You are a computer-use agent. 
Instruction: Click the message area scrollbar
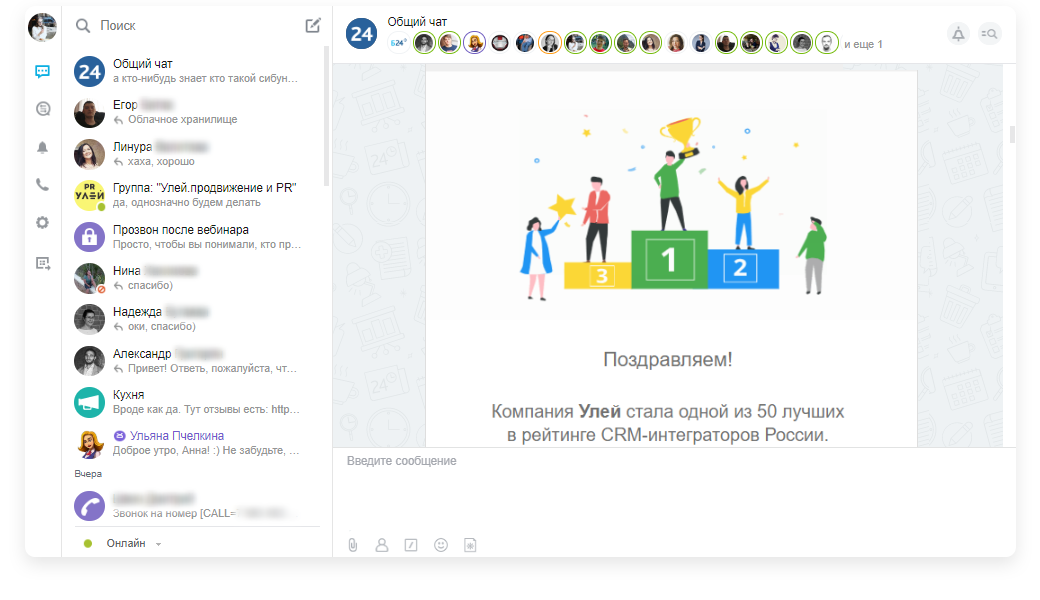pos(1012,134)
